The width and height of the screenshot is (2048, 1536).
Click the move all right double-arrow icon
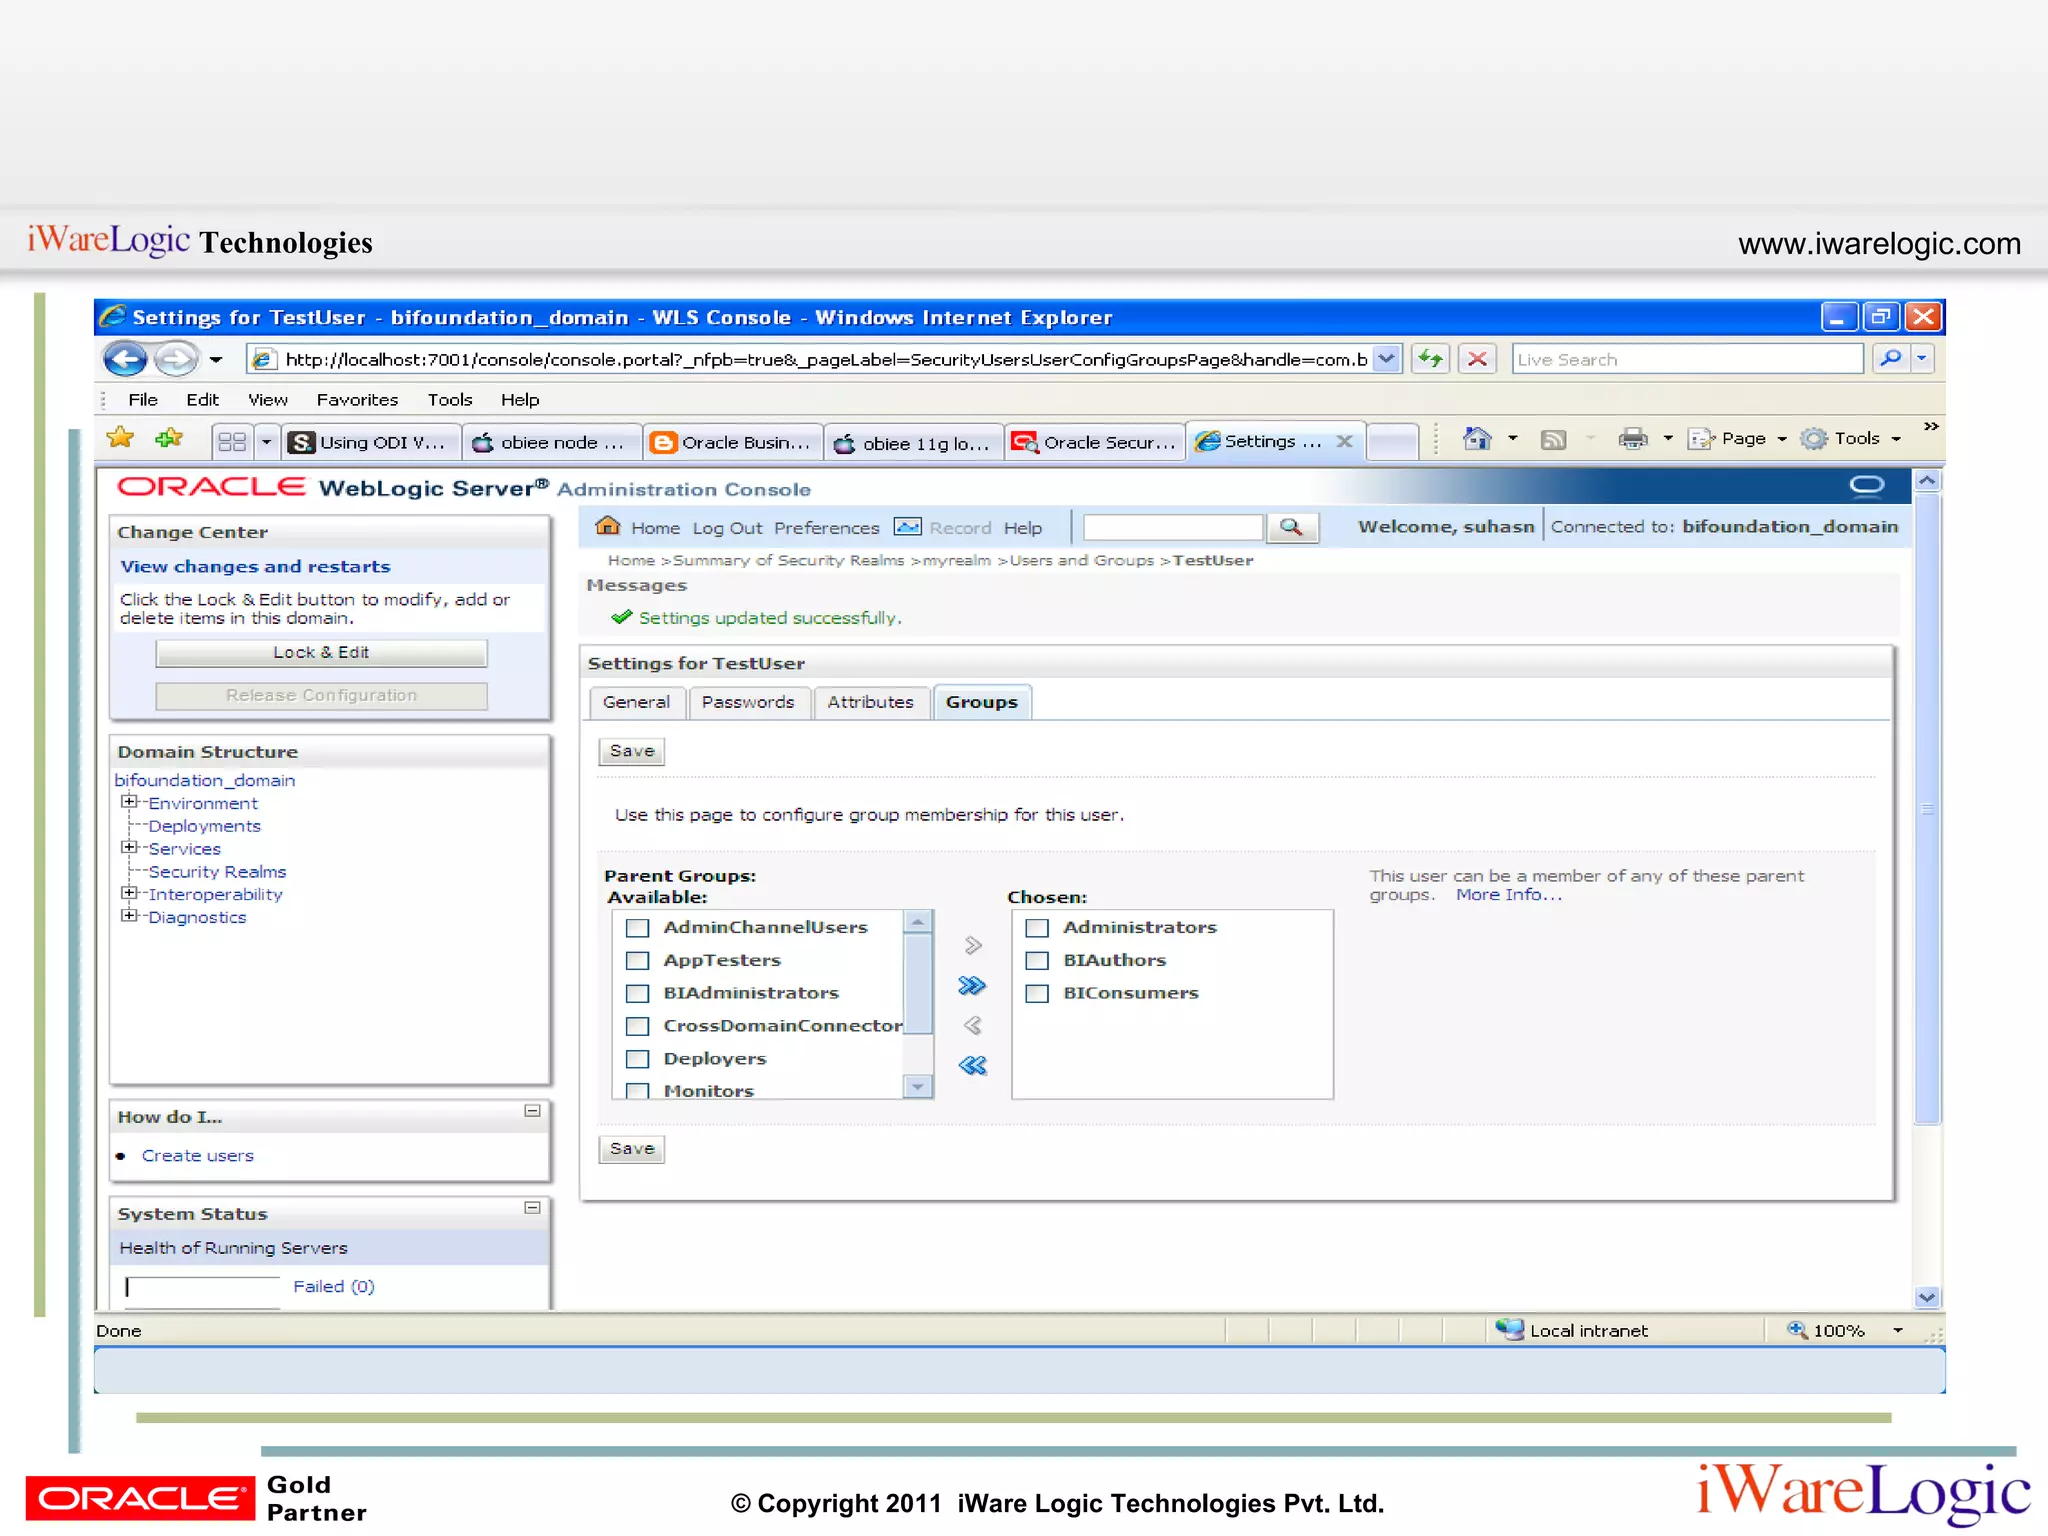point(971,986)
